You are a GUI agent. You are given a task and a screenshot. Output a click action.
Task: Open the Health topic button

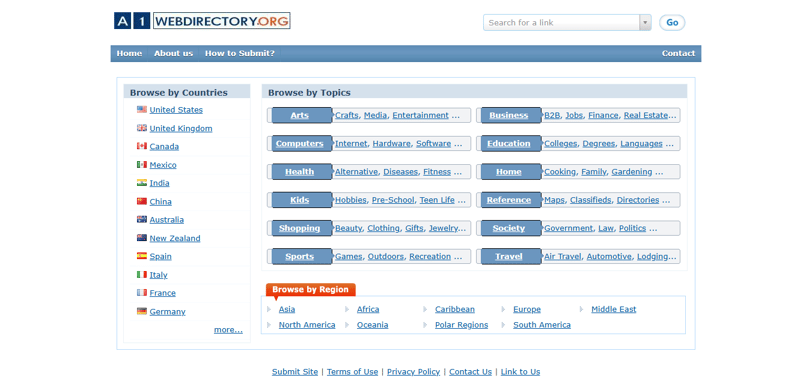pos(301,172)
